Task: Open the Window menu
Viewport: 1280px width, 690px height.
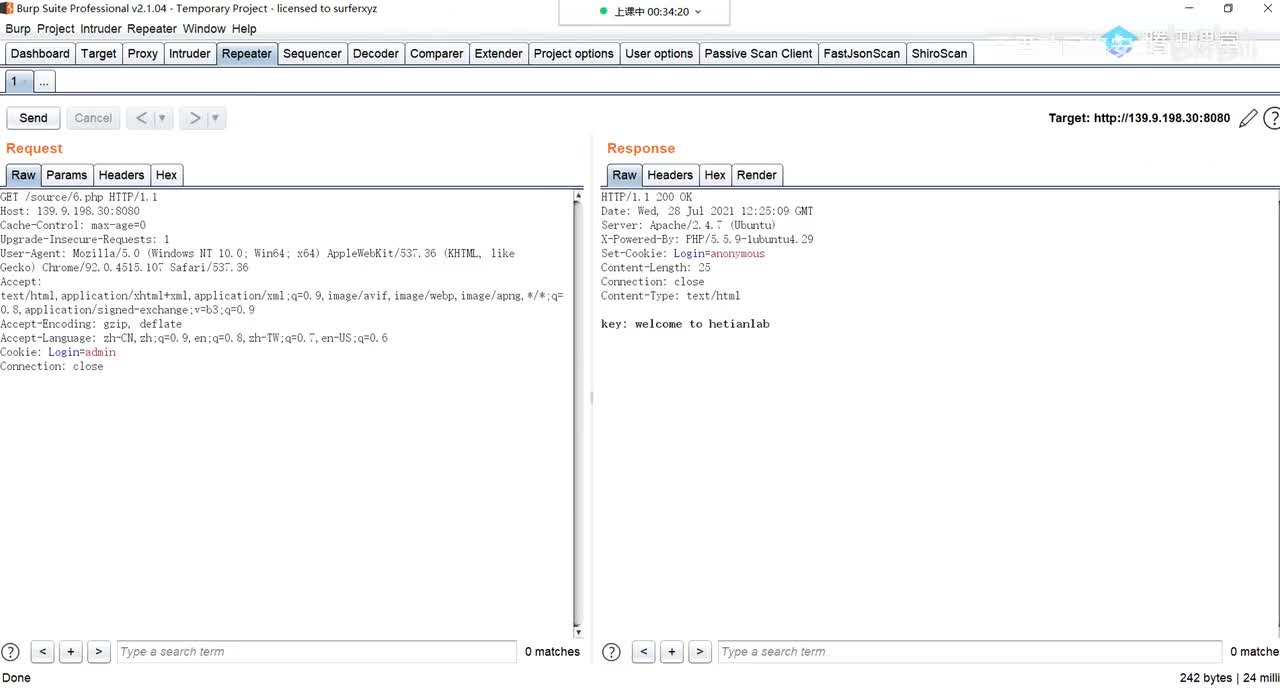Action: 204,29
